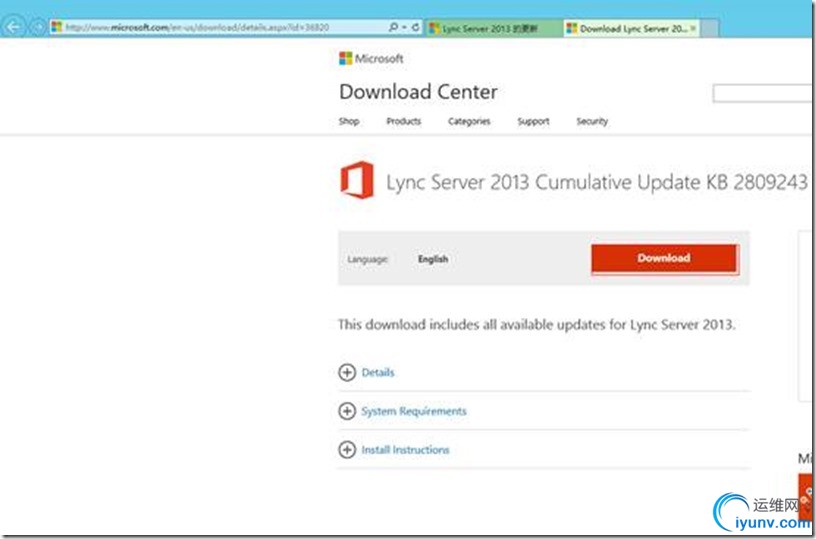This screenshot has width=816, height=539.
Task: Click the red Office logo icon
Action: tap(357, 180)
